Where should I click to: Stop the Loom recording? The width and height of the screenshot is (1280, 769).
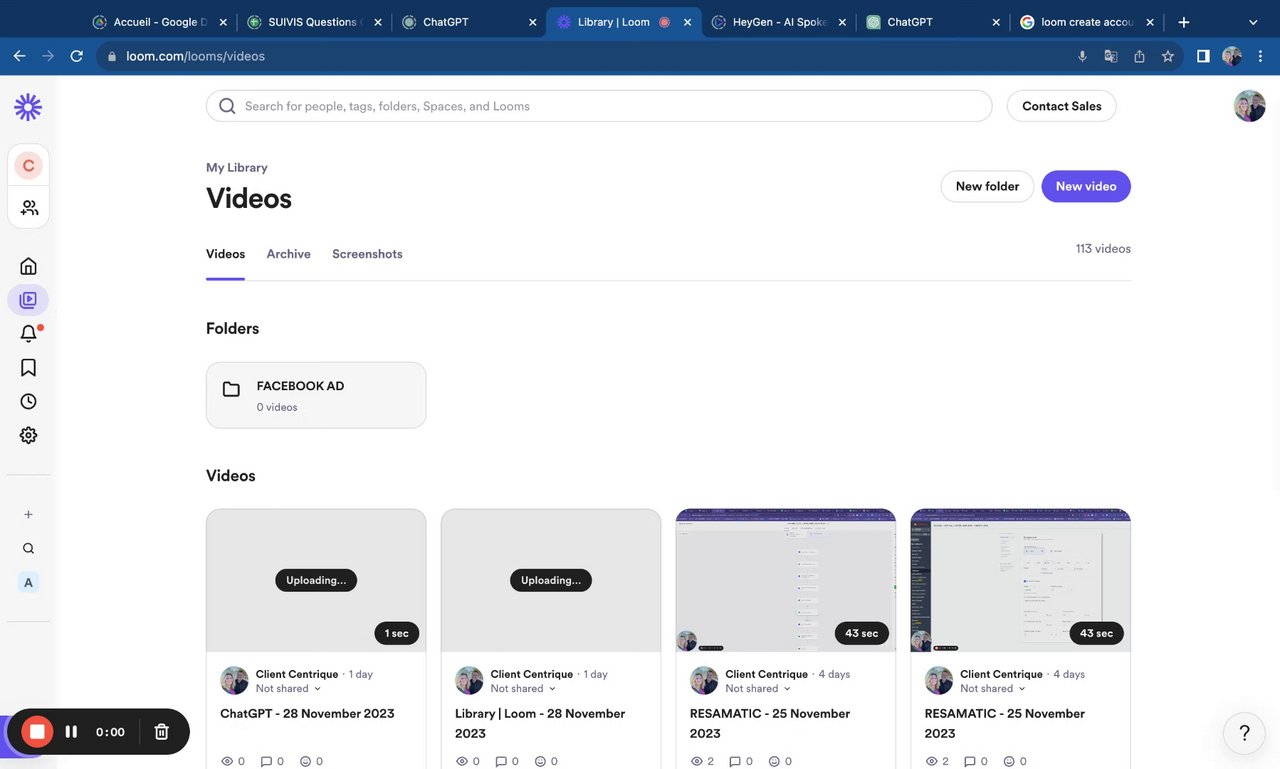37,732
